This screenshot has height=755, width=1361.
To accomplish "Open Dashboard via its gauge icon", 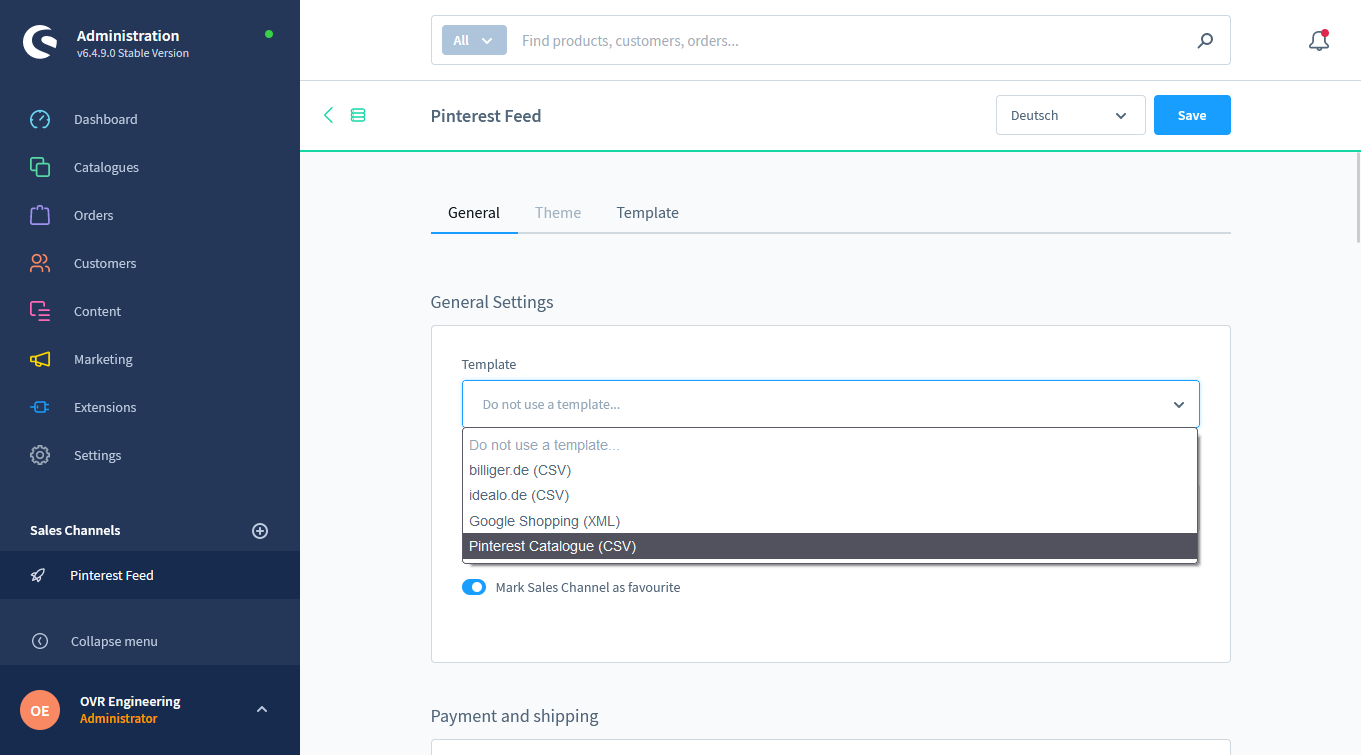I will [x=40, y=119].
